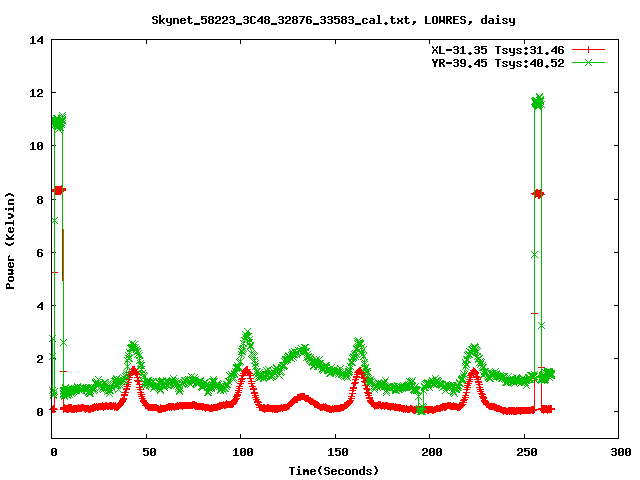Image resolution: width=640 pixels, height=480 pixels.
Task: Click the red peak near 43 seconds
Action: tap(133, 372)
